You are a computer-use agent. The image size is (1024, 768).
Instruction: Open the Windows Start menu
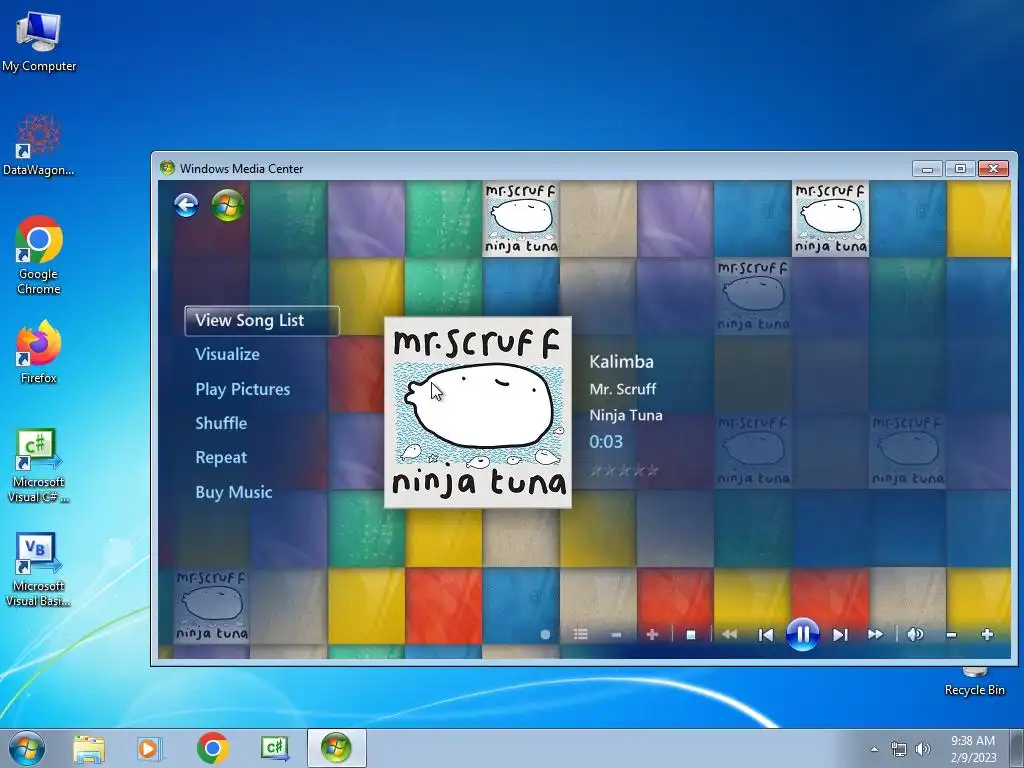coord(27,748)
